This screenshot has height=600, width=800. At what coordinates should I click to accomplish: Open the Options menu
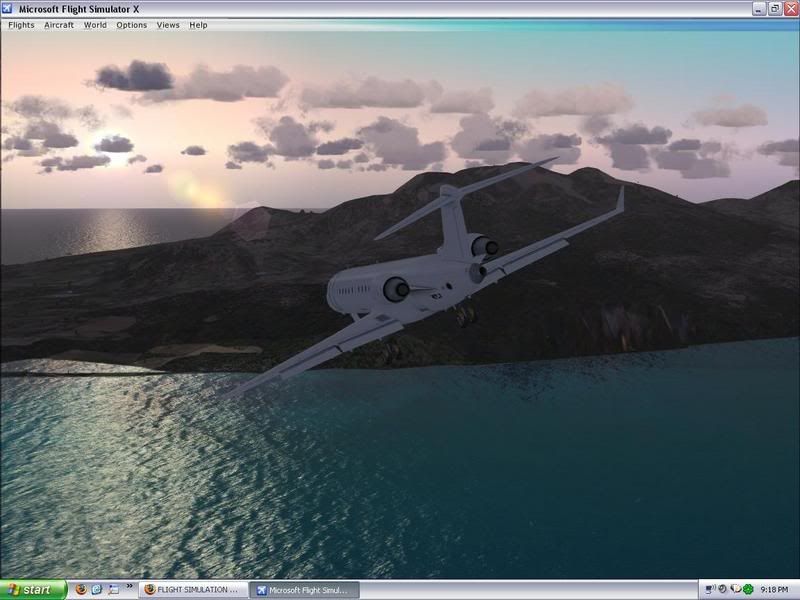coord(131,25)
